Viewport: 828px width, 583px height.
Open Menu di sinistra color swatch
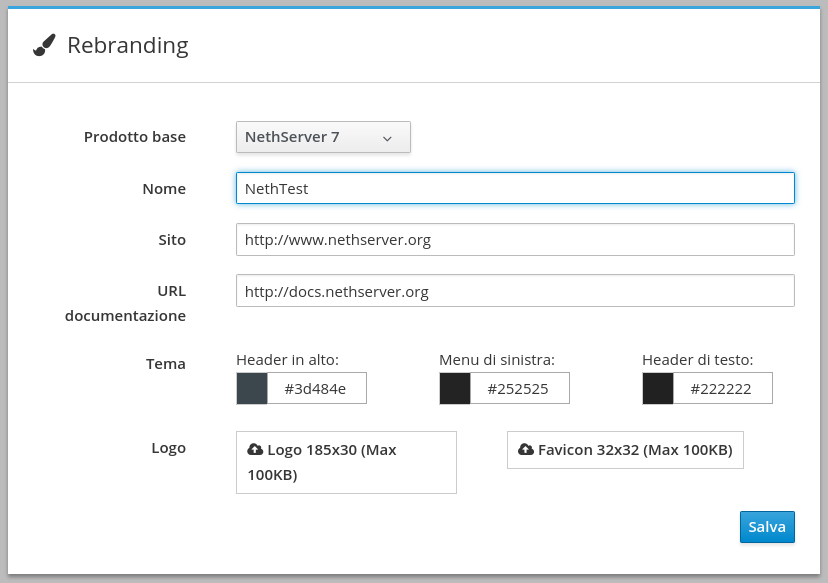point(455,389)
